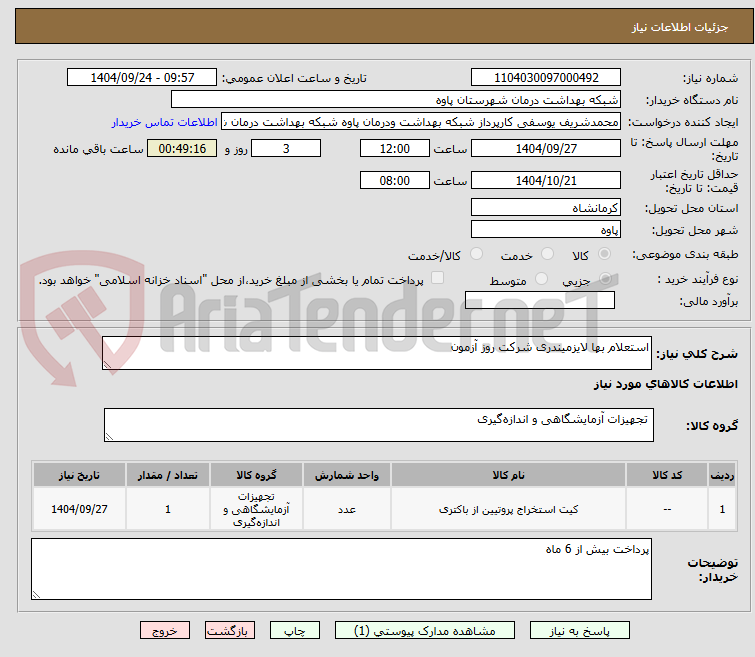
Task: Select the کالا/خدمت radio button
Action: click(476, 254)
